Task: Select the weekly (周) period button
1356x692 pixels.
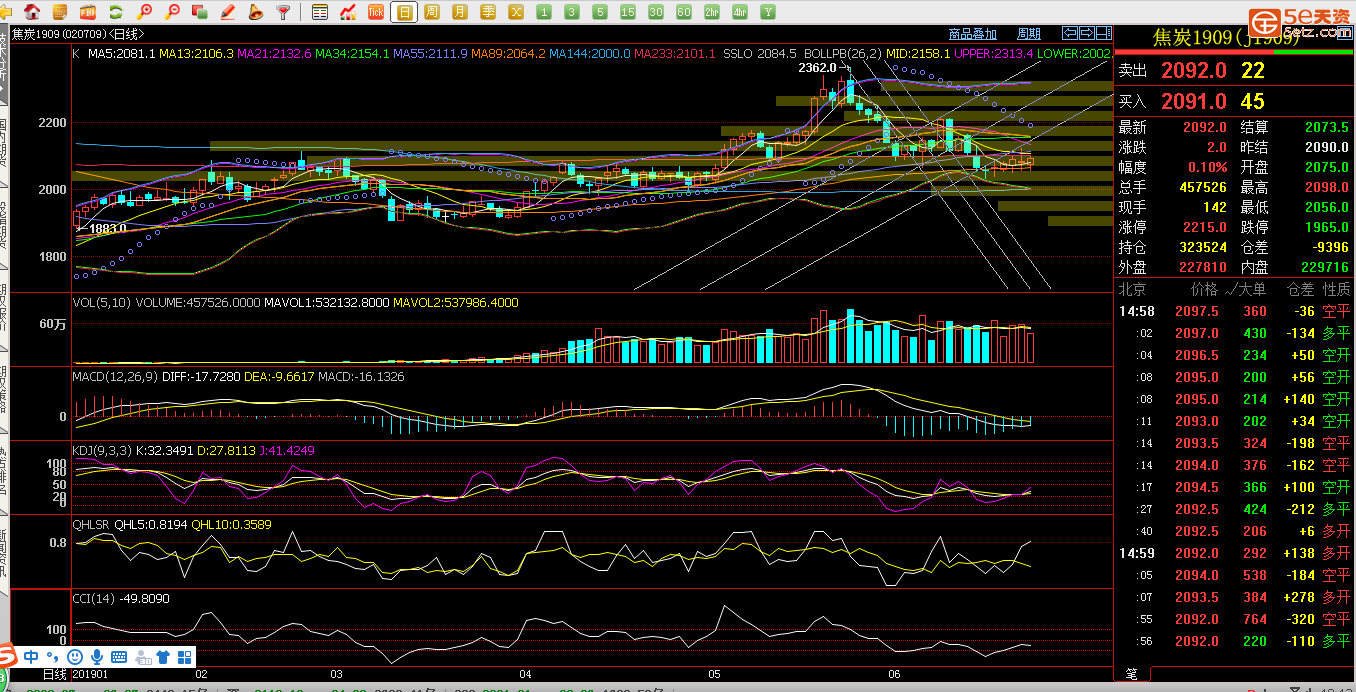Action: [431, 12]
